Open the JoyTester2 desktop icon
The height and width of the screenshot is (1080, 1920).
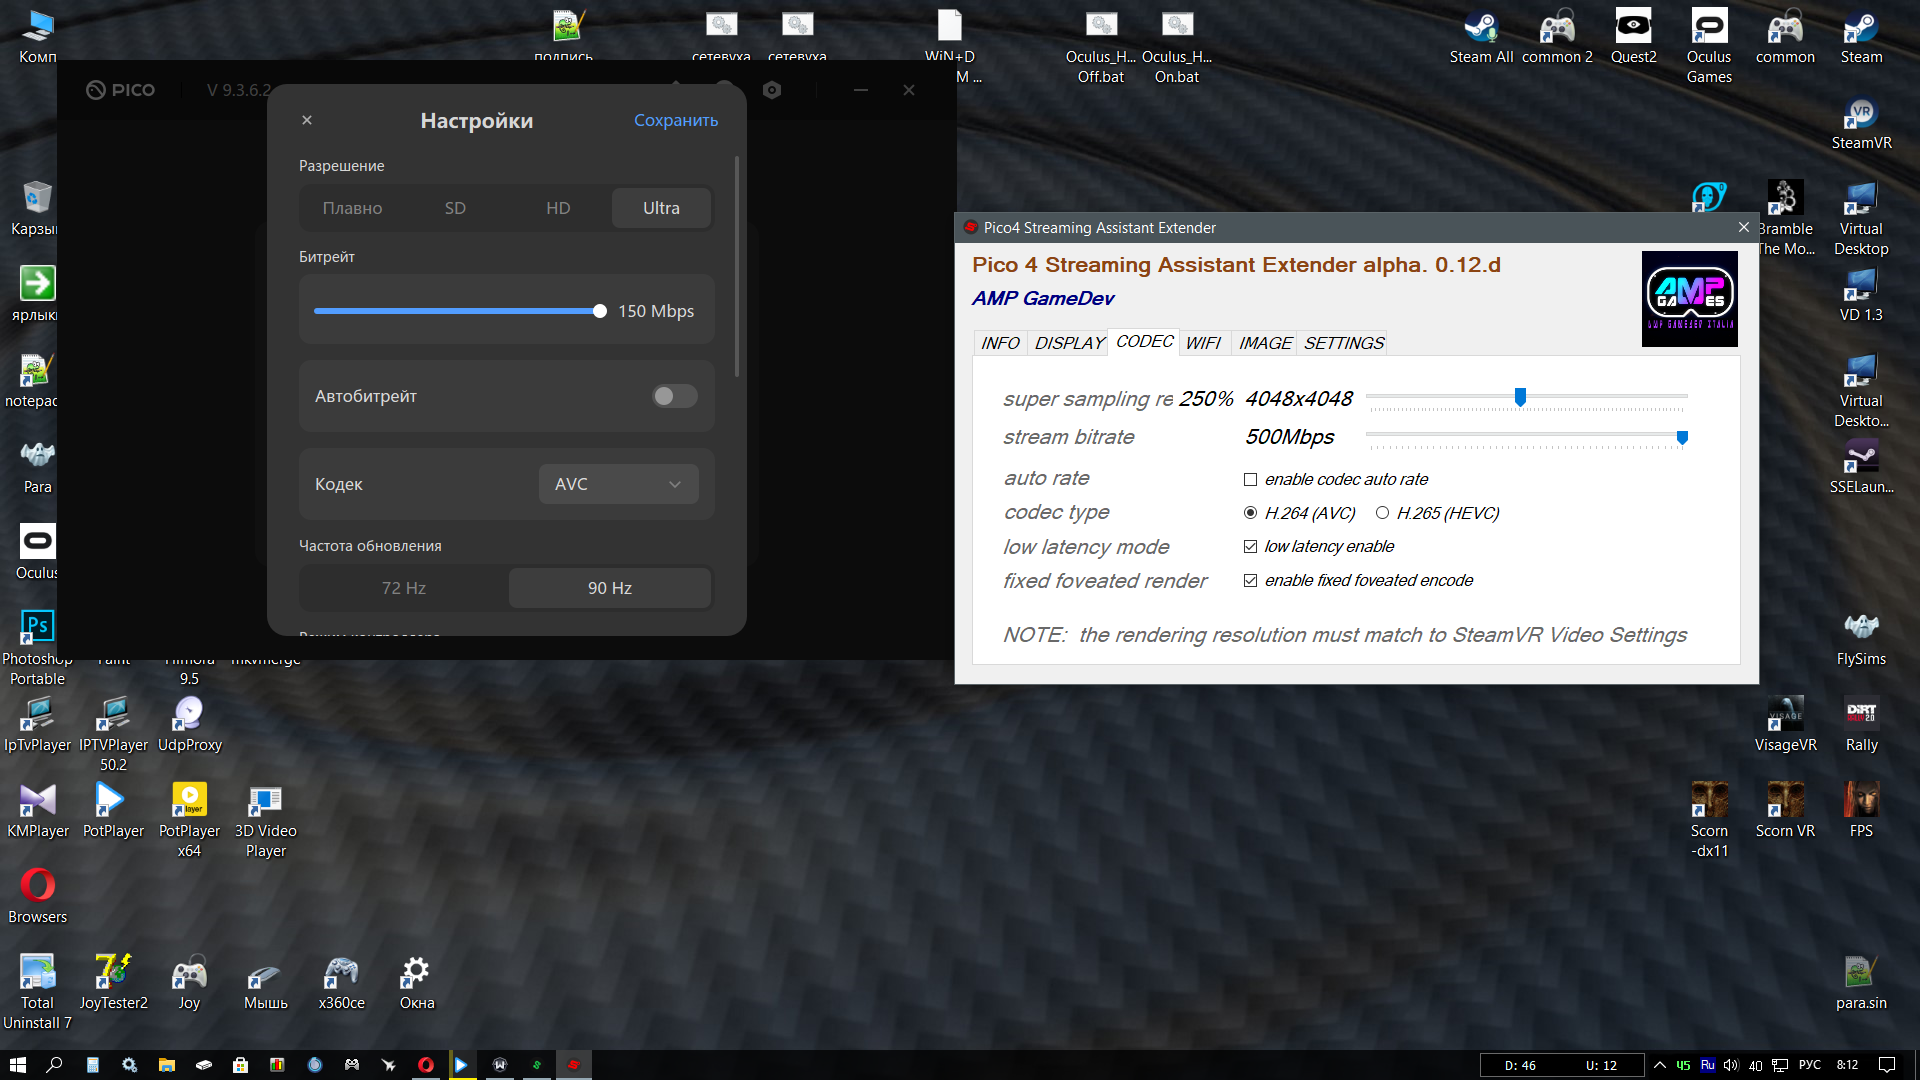point(113,983)
